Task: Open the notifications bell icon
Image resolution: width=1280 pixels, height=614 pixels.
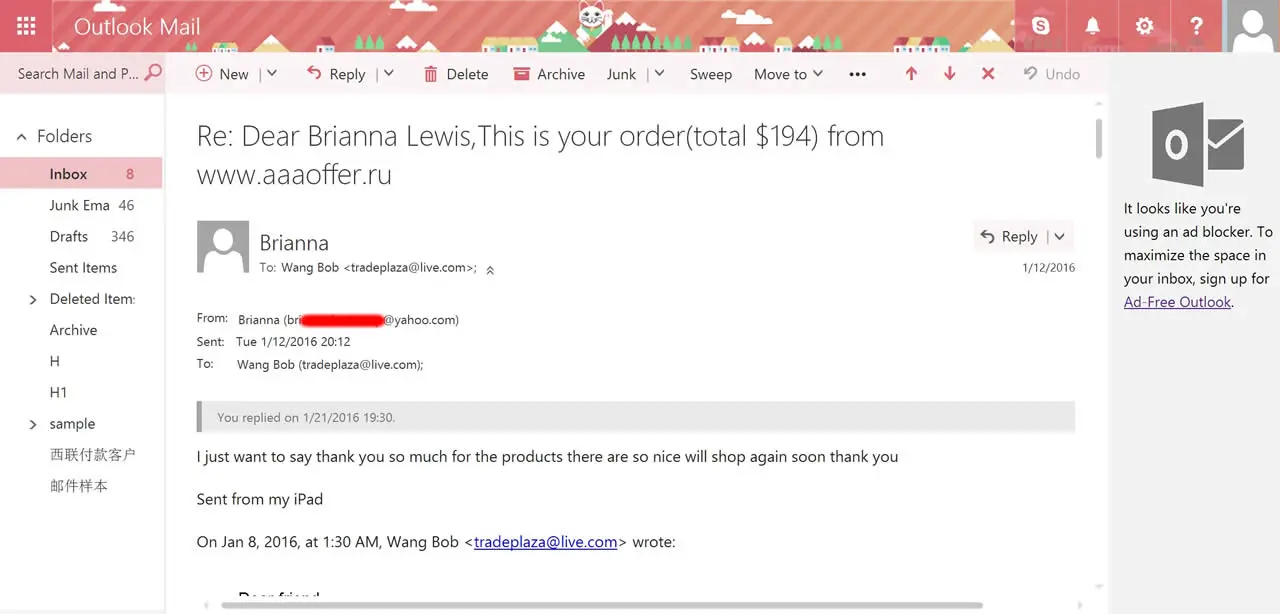Action: point(1093,26)
